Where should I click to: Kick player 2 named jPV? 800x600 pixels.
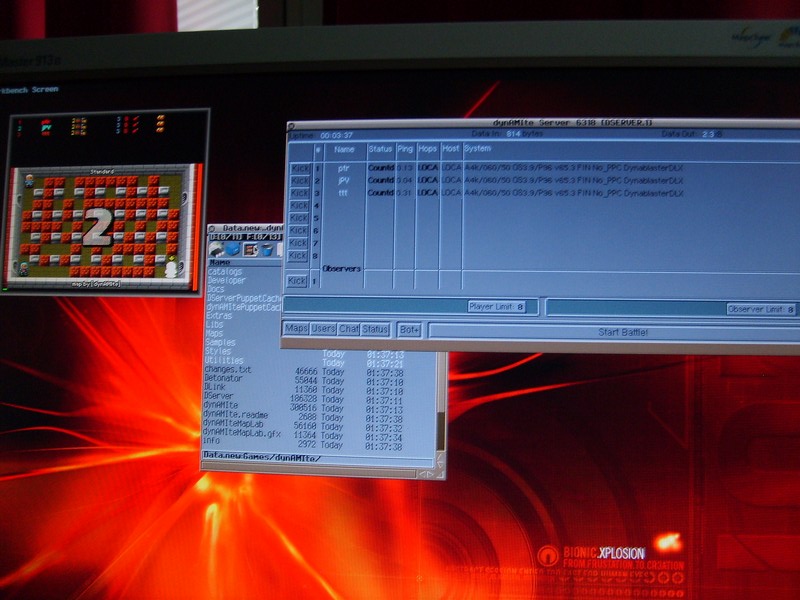pos(299,181)
